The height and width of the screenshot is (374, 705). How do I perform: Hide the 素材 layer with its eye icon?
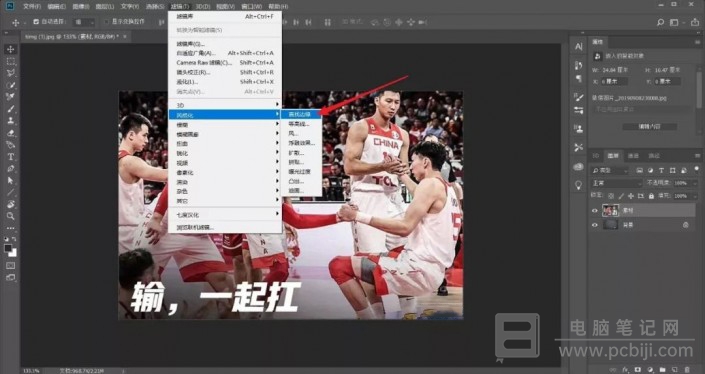[x=595, y=210]
